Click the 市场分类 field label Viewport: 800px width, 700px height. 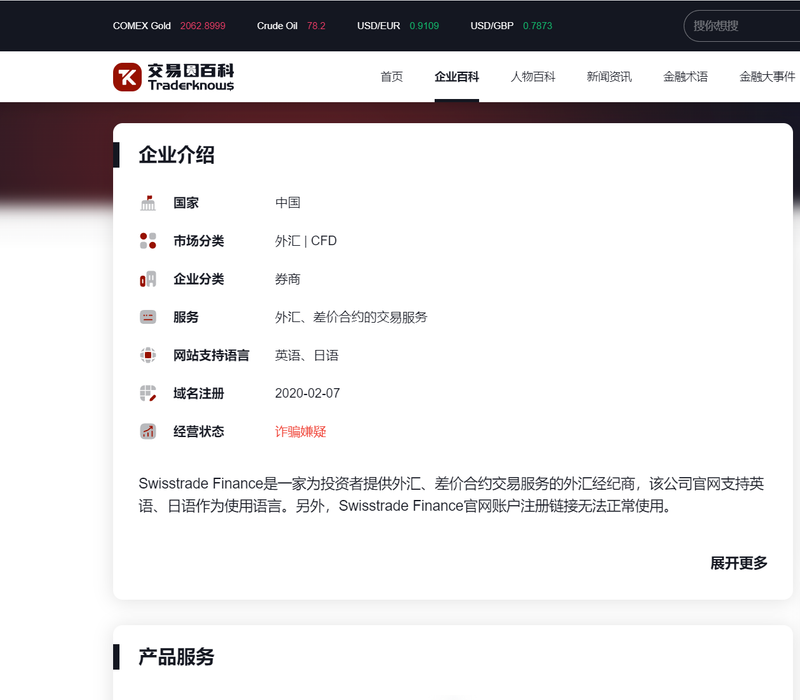[x=198, y=241]
